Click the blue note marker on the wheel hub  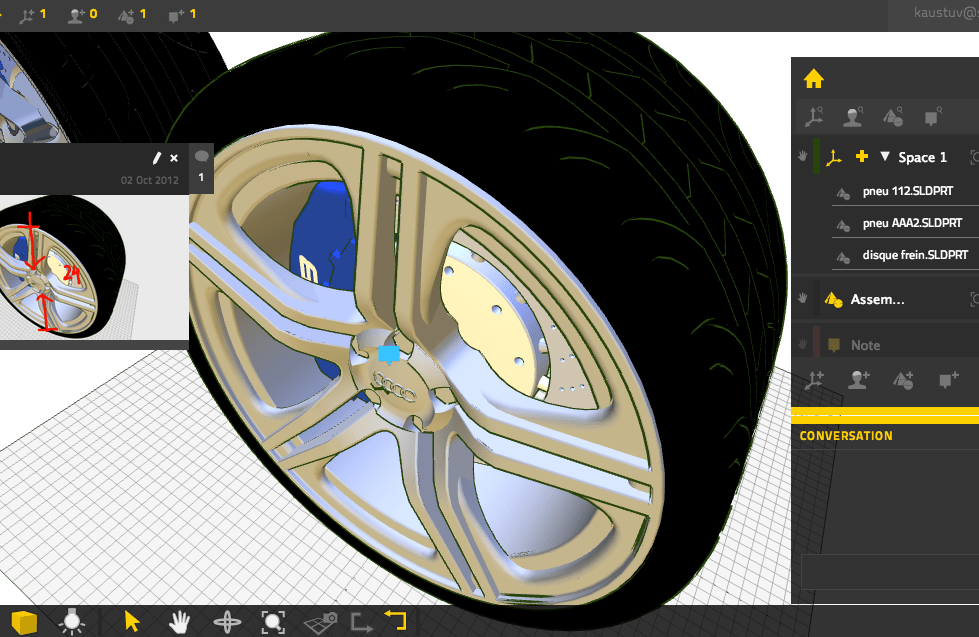[389, 354]
